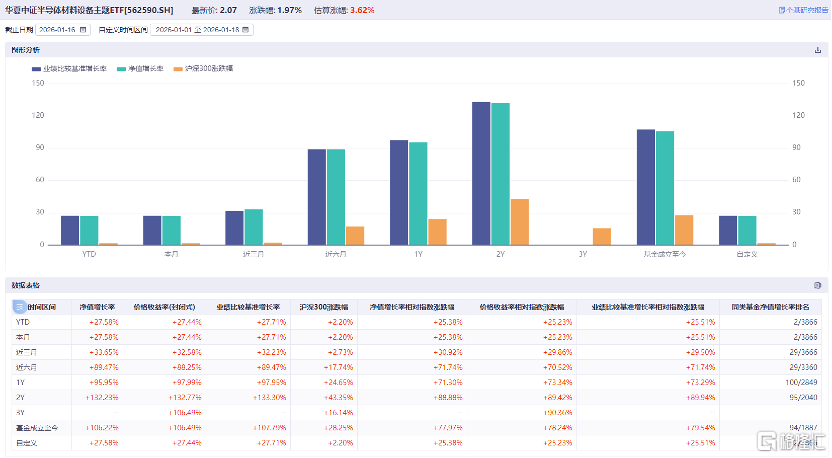Click the +24.65% CSI 300 value
Image resolution: width=832 pixels, height=458 pixels.
point(340,382)
